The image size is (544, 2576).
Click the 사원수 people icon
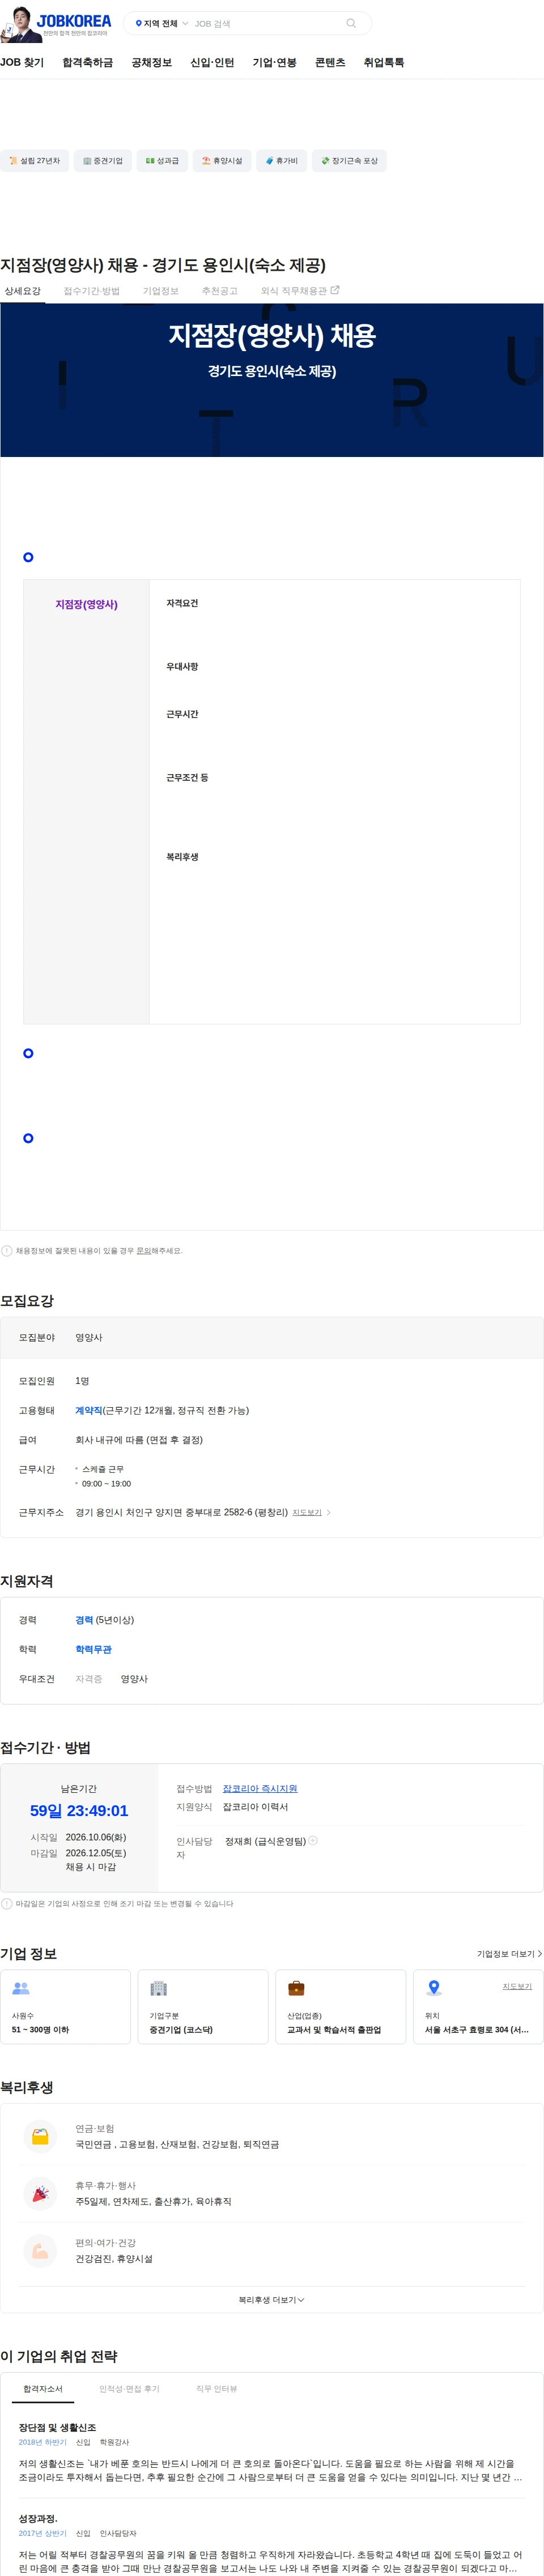(21, 1989)
